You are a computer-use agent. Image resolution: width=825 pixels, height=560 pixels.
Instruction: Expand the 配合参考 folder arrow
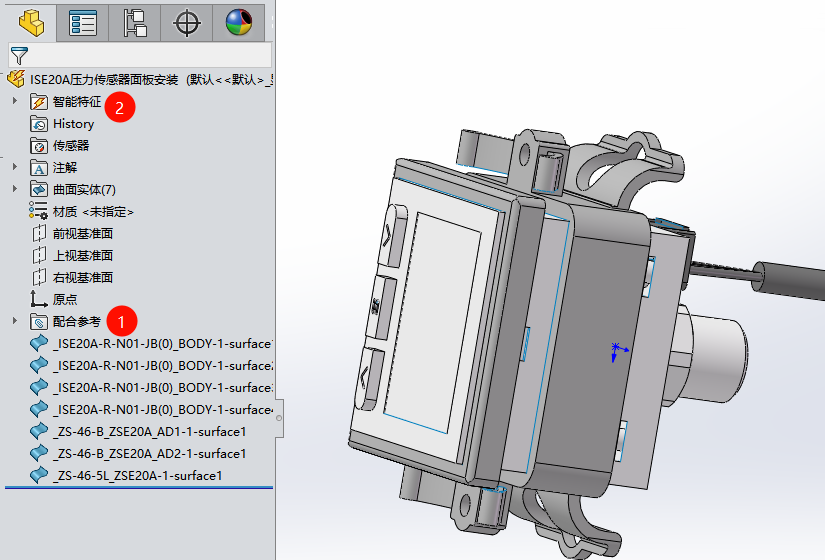(14, 321)
